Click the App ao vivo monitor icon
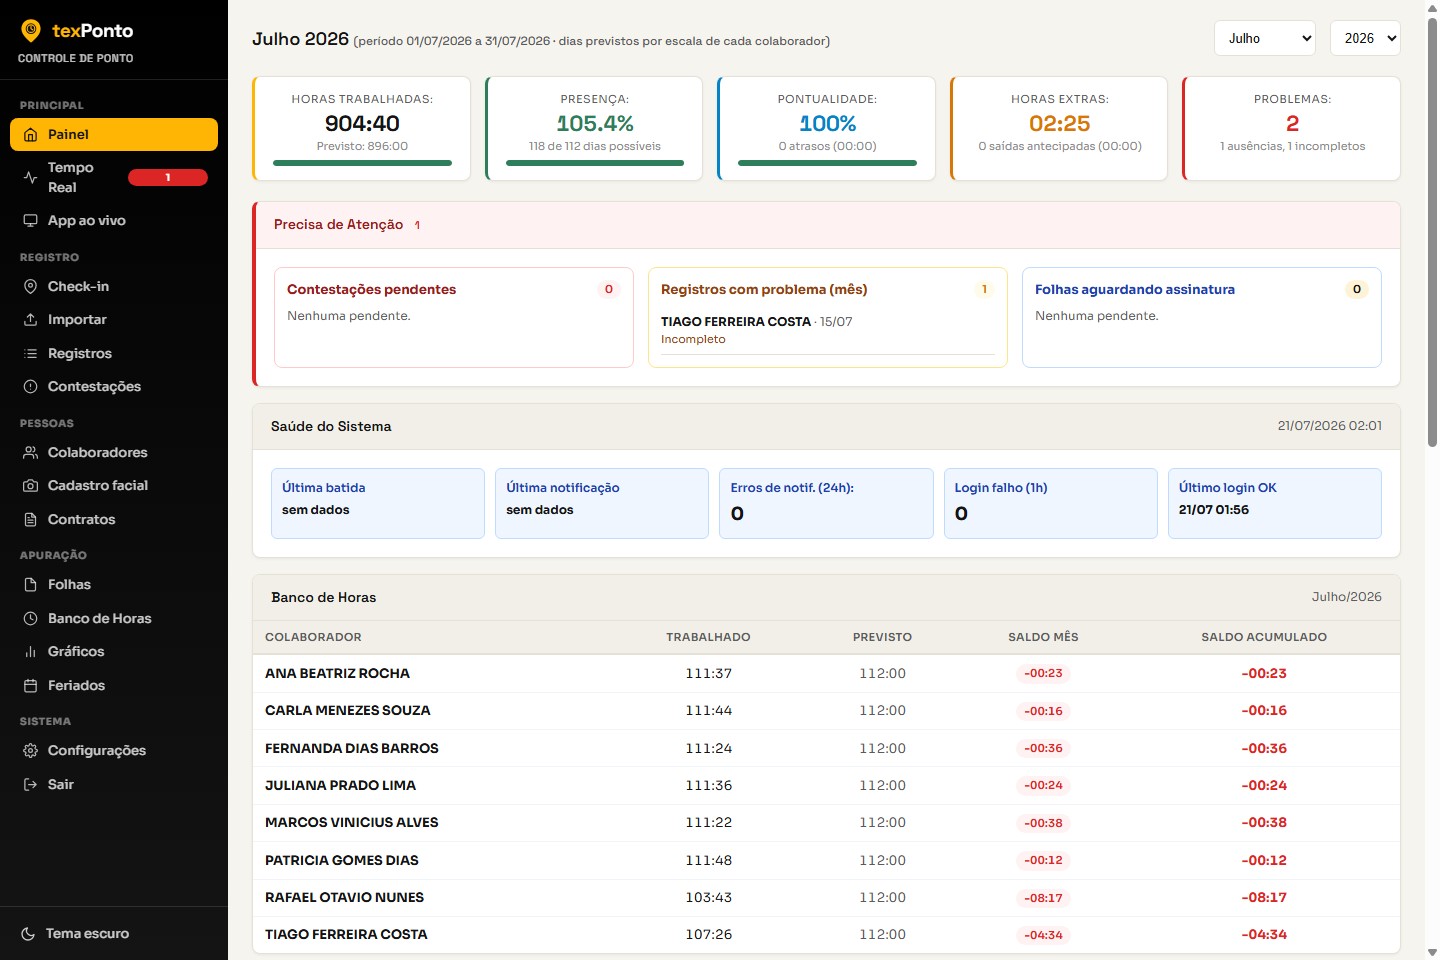The image size is (1440, 960). [30, 221]
